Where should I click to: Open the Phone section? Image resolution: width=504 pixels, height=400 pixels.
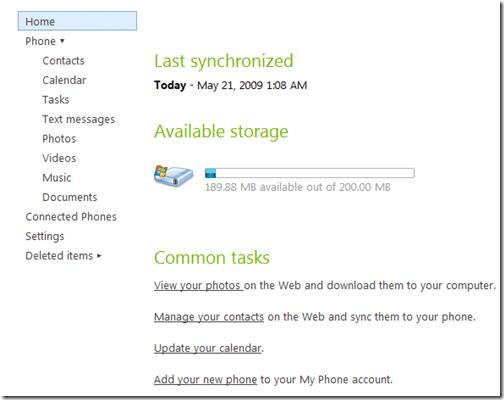point(41,41)
